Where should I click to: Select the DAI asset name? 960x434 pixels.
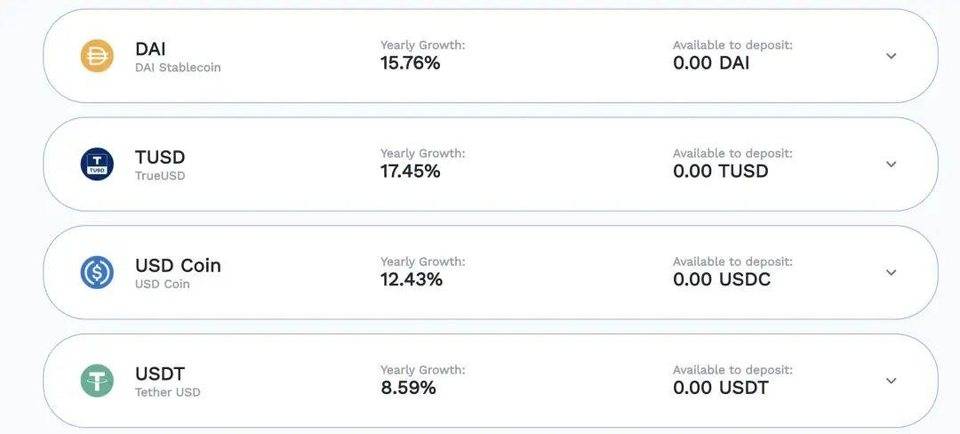tap(151, 49)
